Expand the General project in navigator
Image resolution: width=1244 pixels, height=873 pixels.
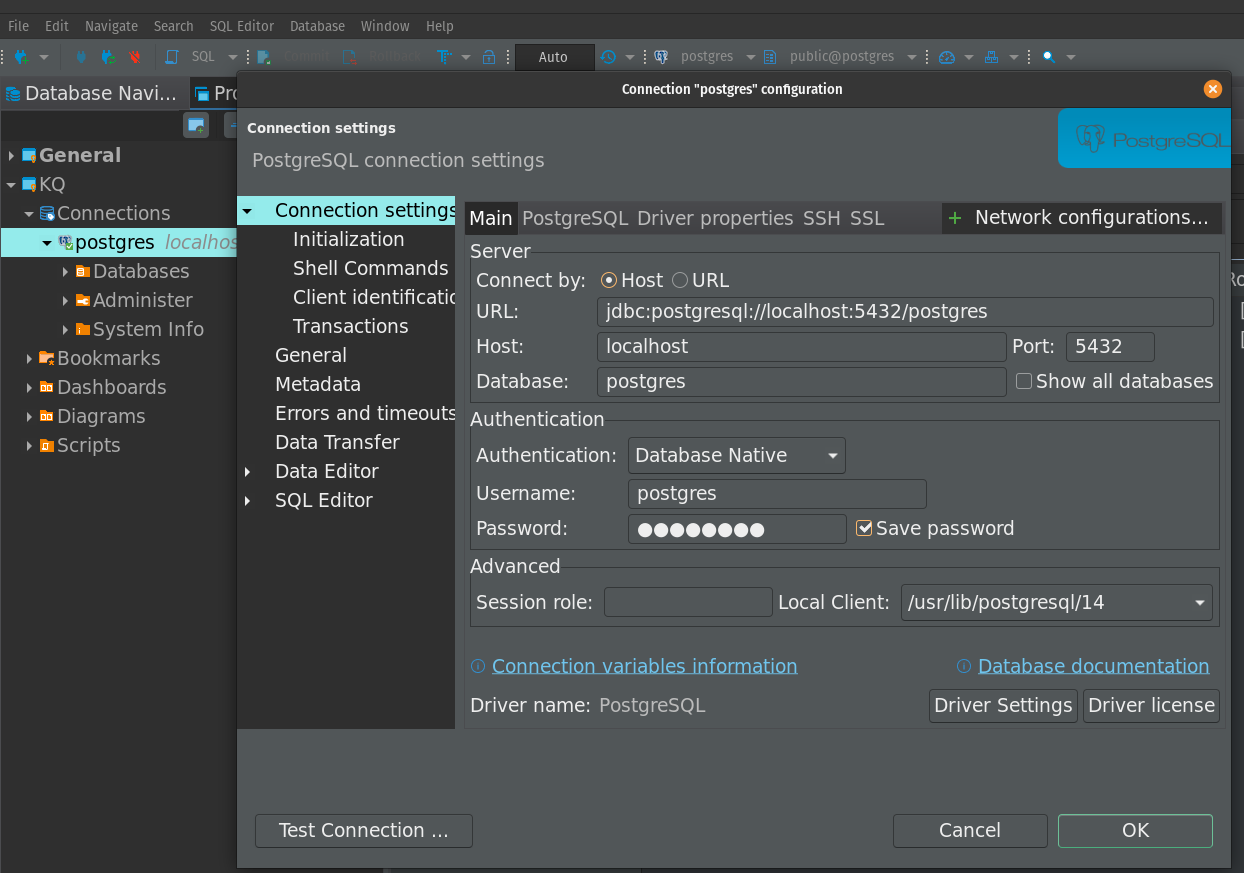[11, 156]
